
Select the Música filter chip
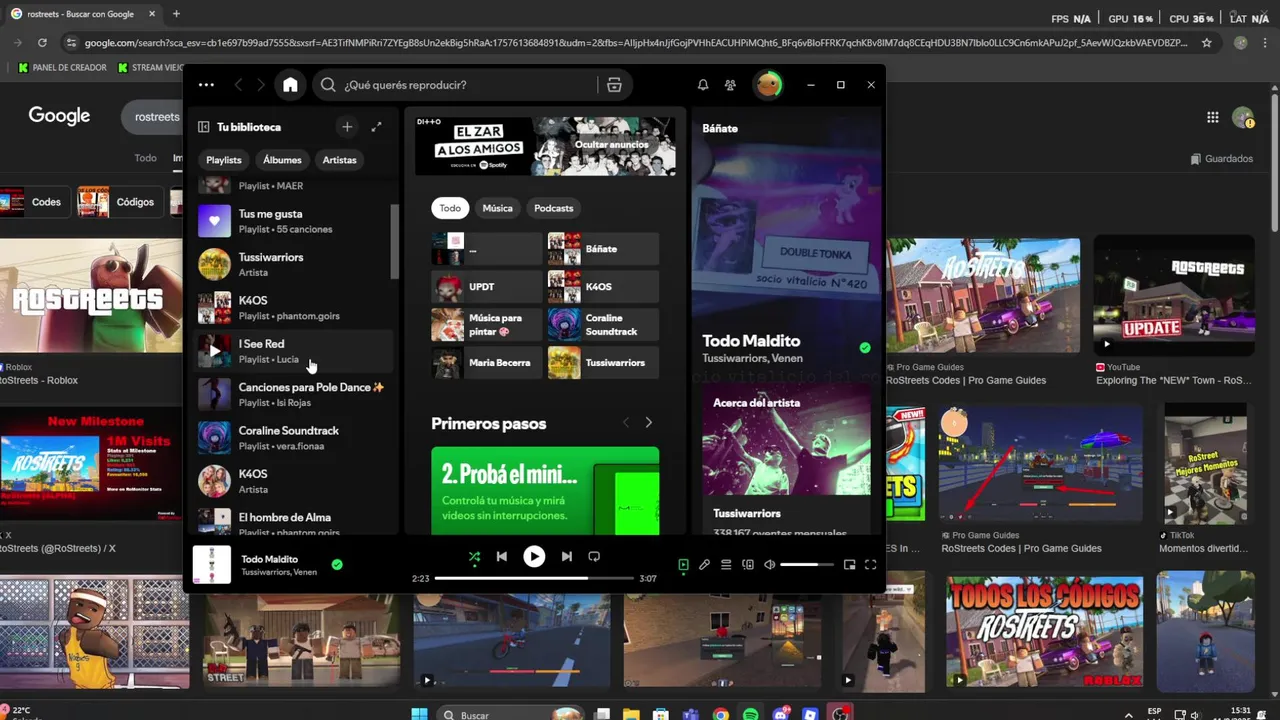(x=497, y=208)
